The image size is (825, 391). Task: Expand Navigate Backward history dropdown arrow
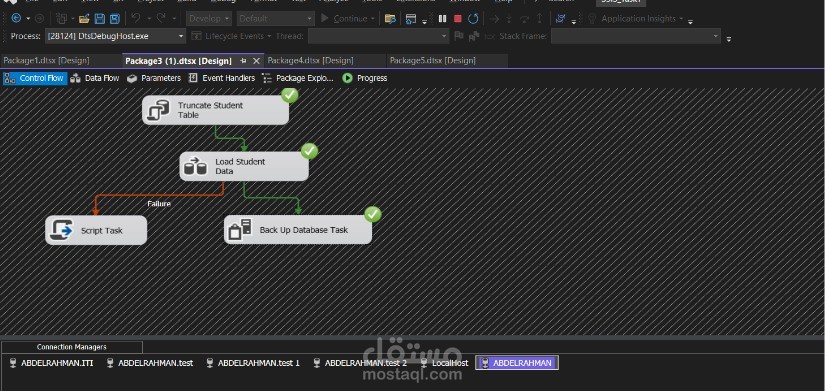(x=28, y=19)
